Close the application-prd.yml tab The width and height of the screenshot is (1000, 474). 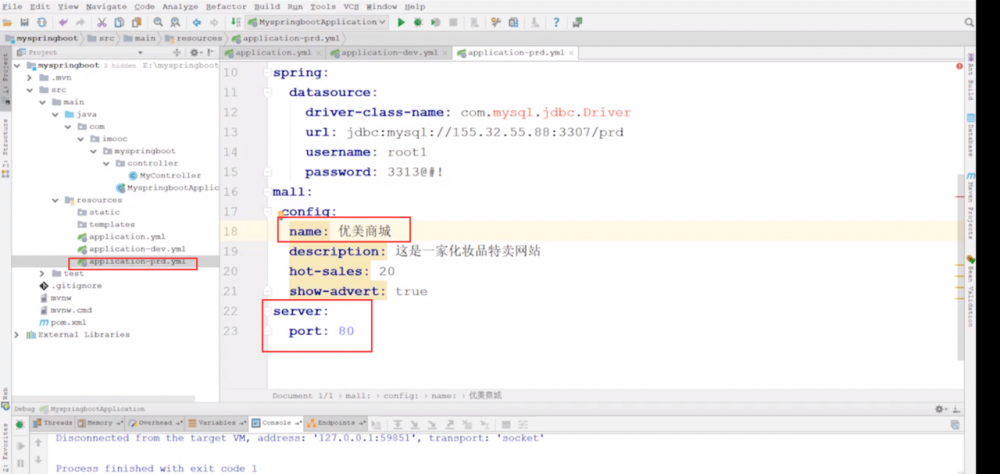pyautogui.click(x=571, y=53)
